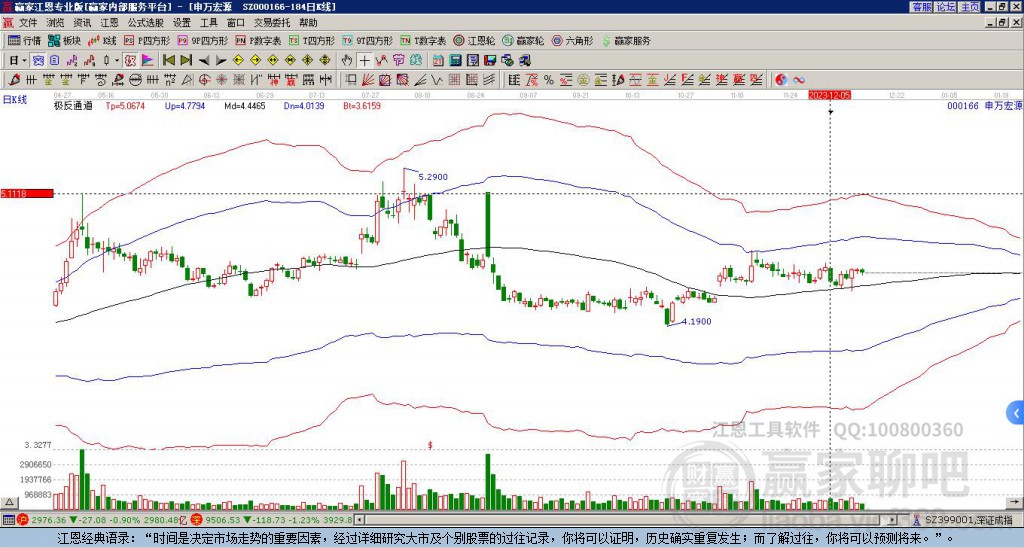This screenshot has height=548, width=1024.
Task: Select the red pen drawing tool
Action: (14, 80)
